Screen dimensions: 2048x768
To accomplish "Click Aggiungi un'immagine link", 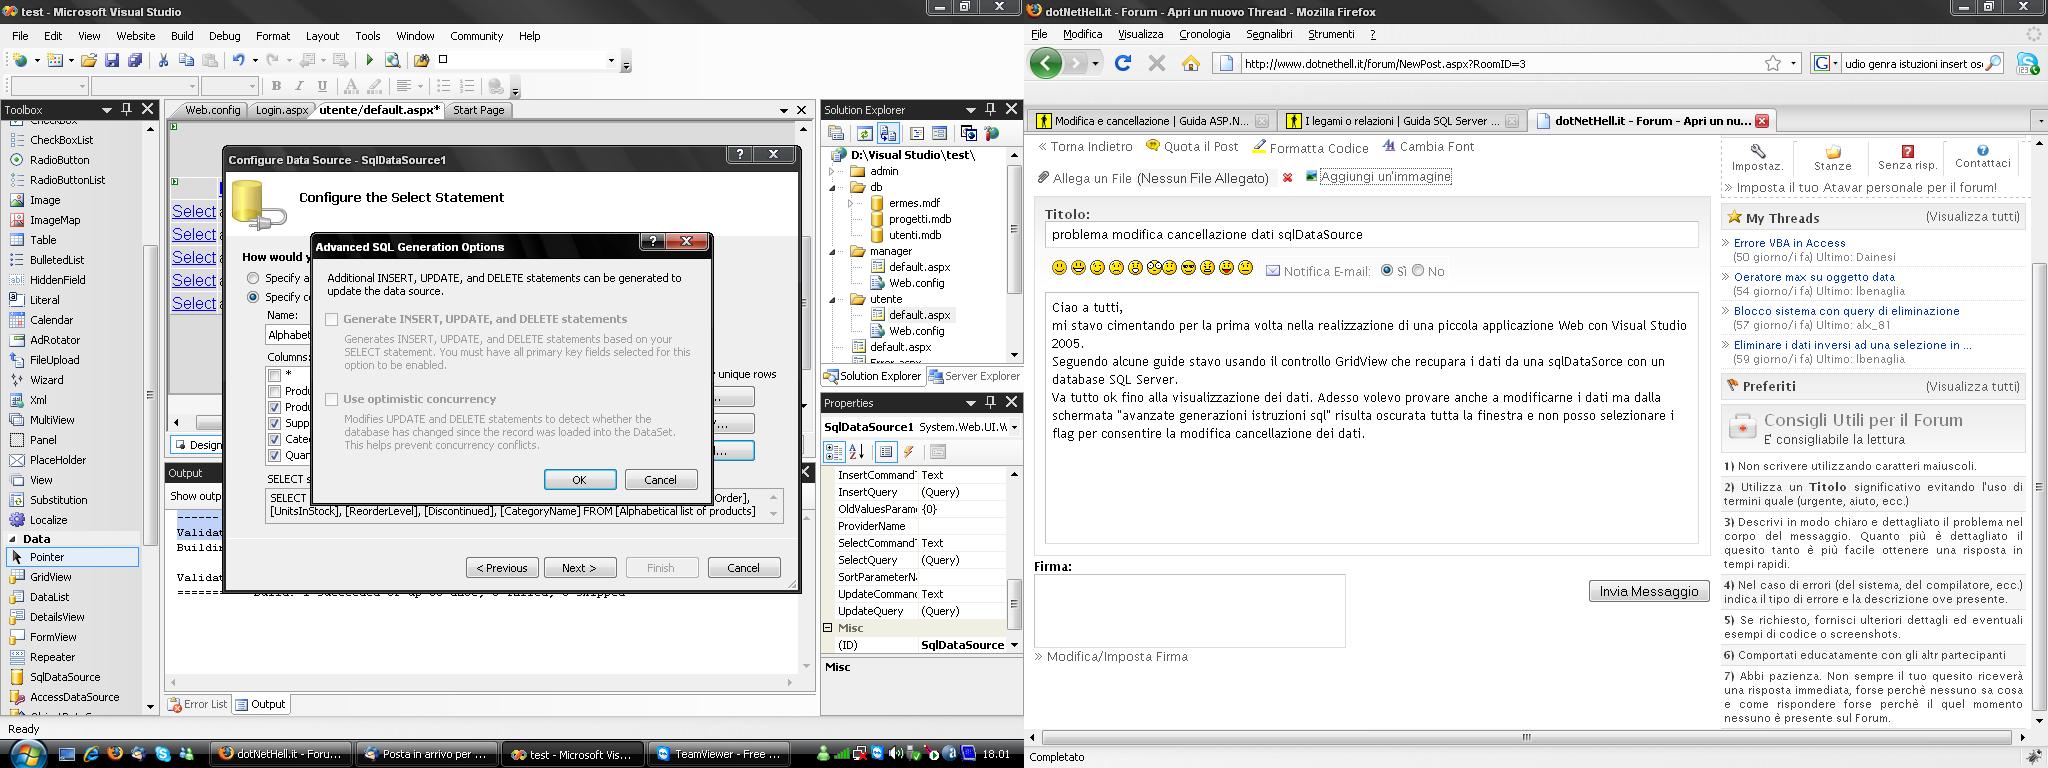I will (1385, 177).
